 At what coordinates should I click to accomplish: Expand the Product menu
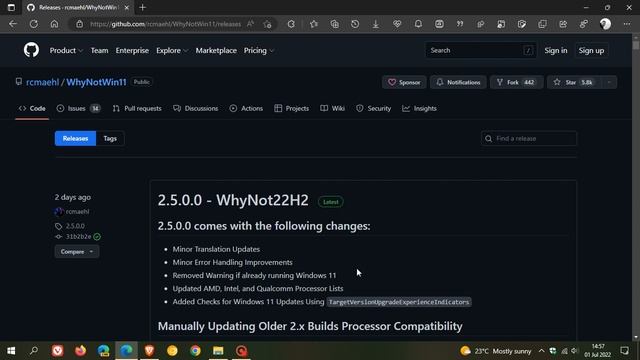(x=66, y=51)
